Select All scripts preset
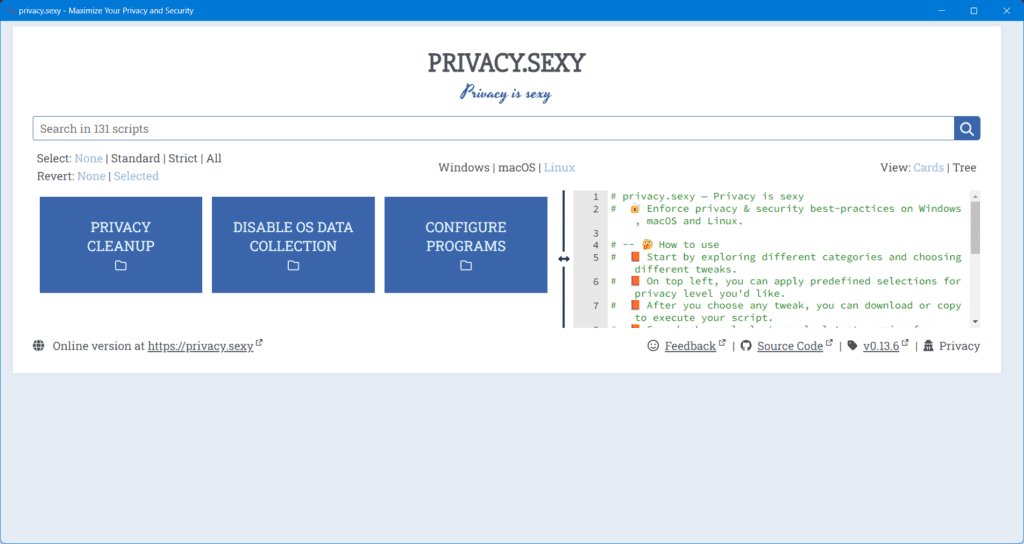This screenshot has width=1024, height=544. (214, 158)
